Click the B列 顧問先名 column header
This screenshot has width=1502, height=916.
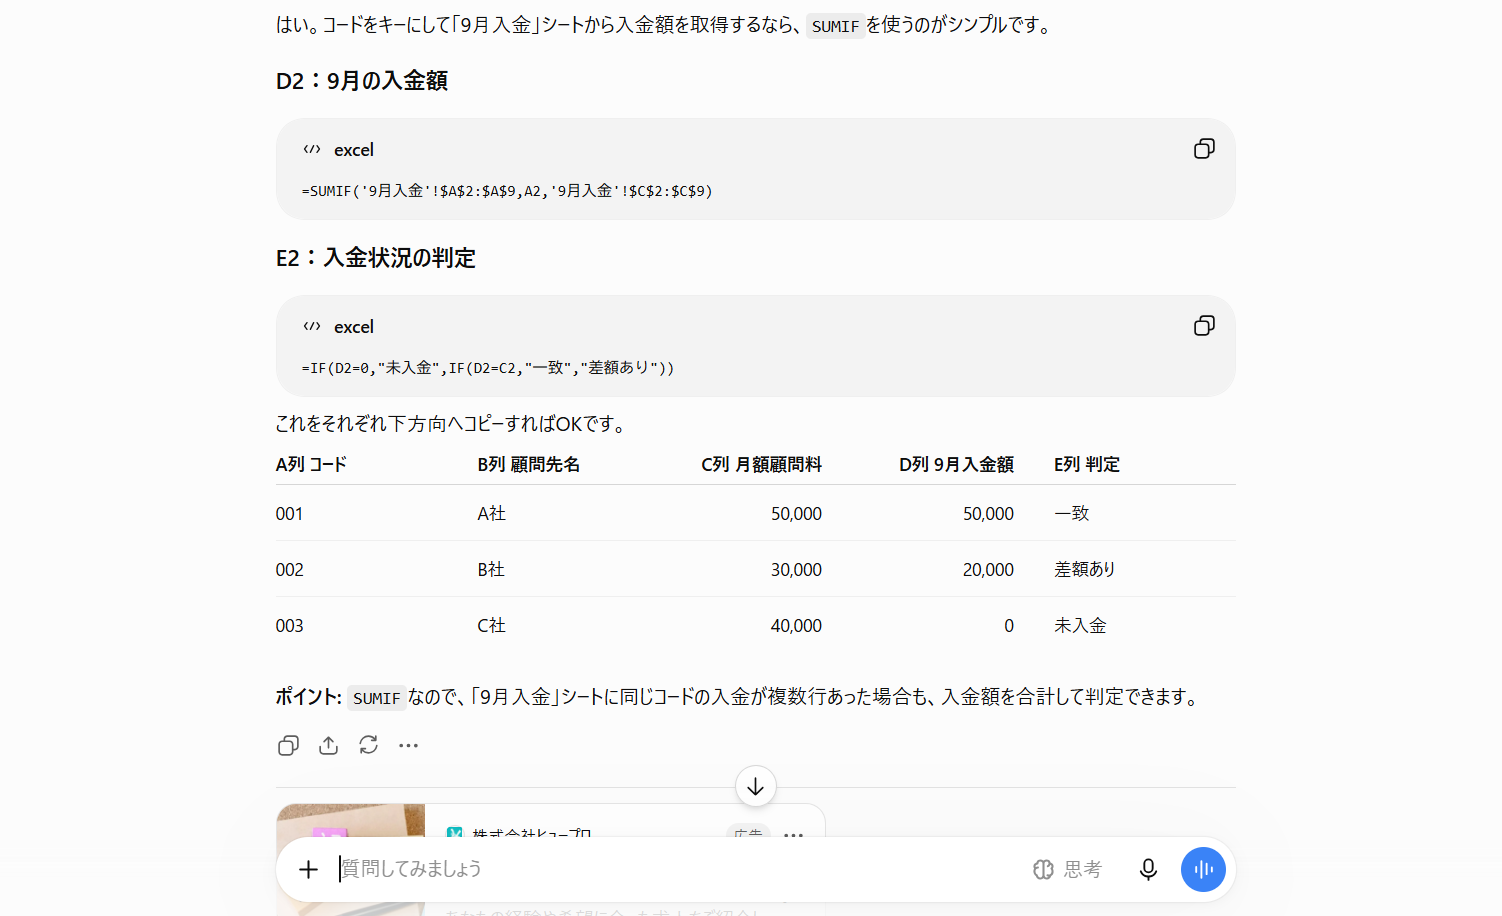pyautogui.click(x=528, y=464)
